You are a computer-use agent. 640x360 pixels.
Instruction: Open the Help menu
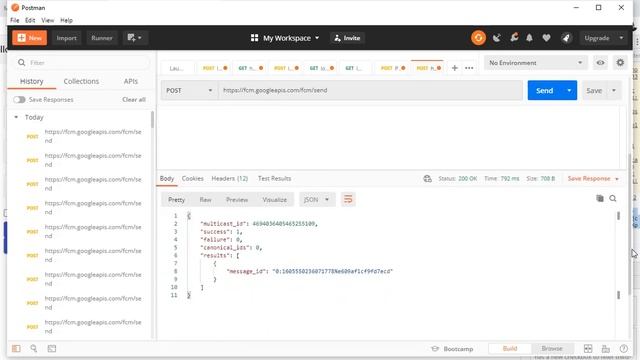click(x=66, y=20)
